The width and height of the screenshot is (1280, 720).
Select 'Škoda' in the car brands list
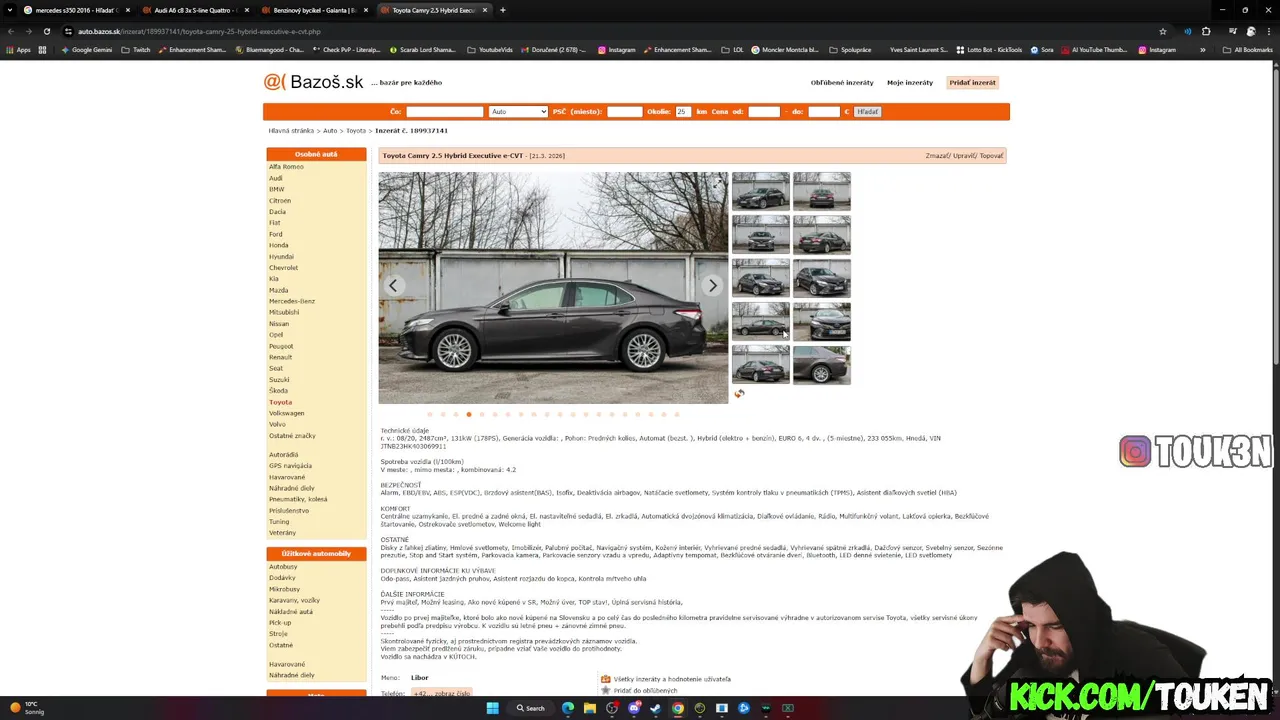tap(278, 391)
